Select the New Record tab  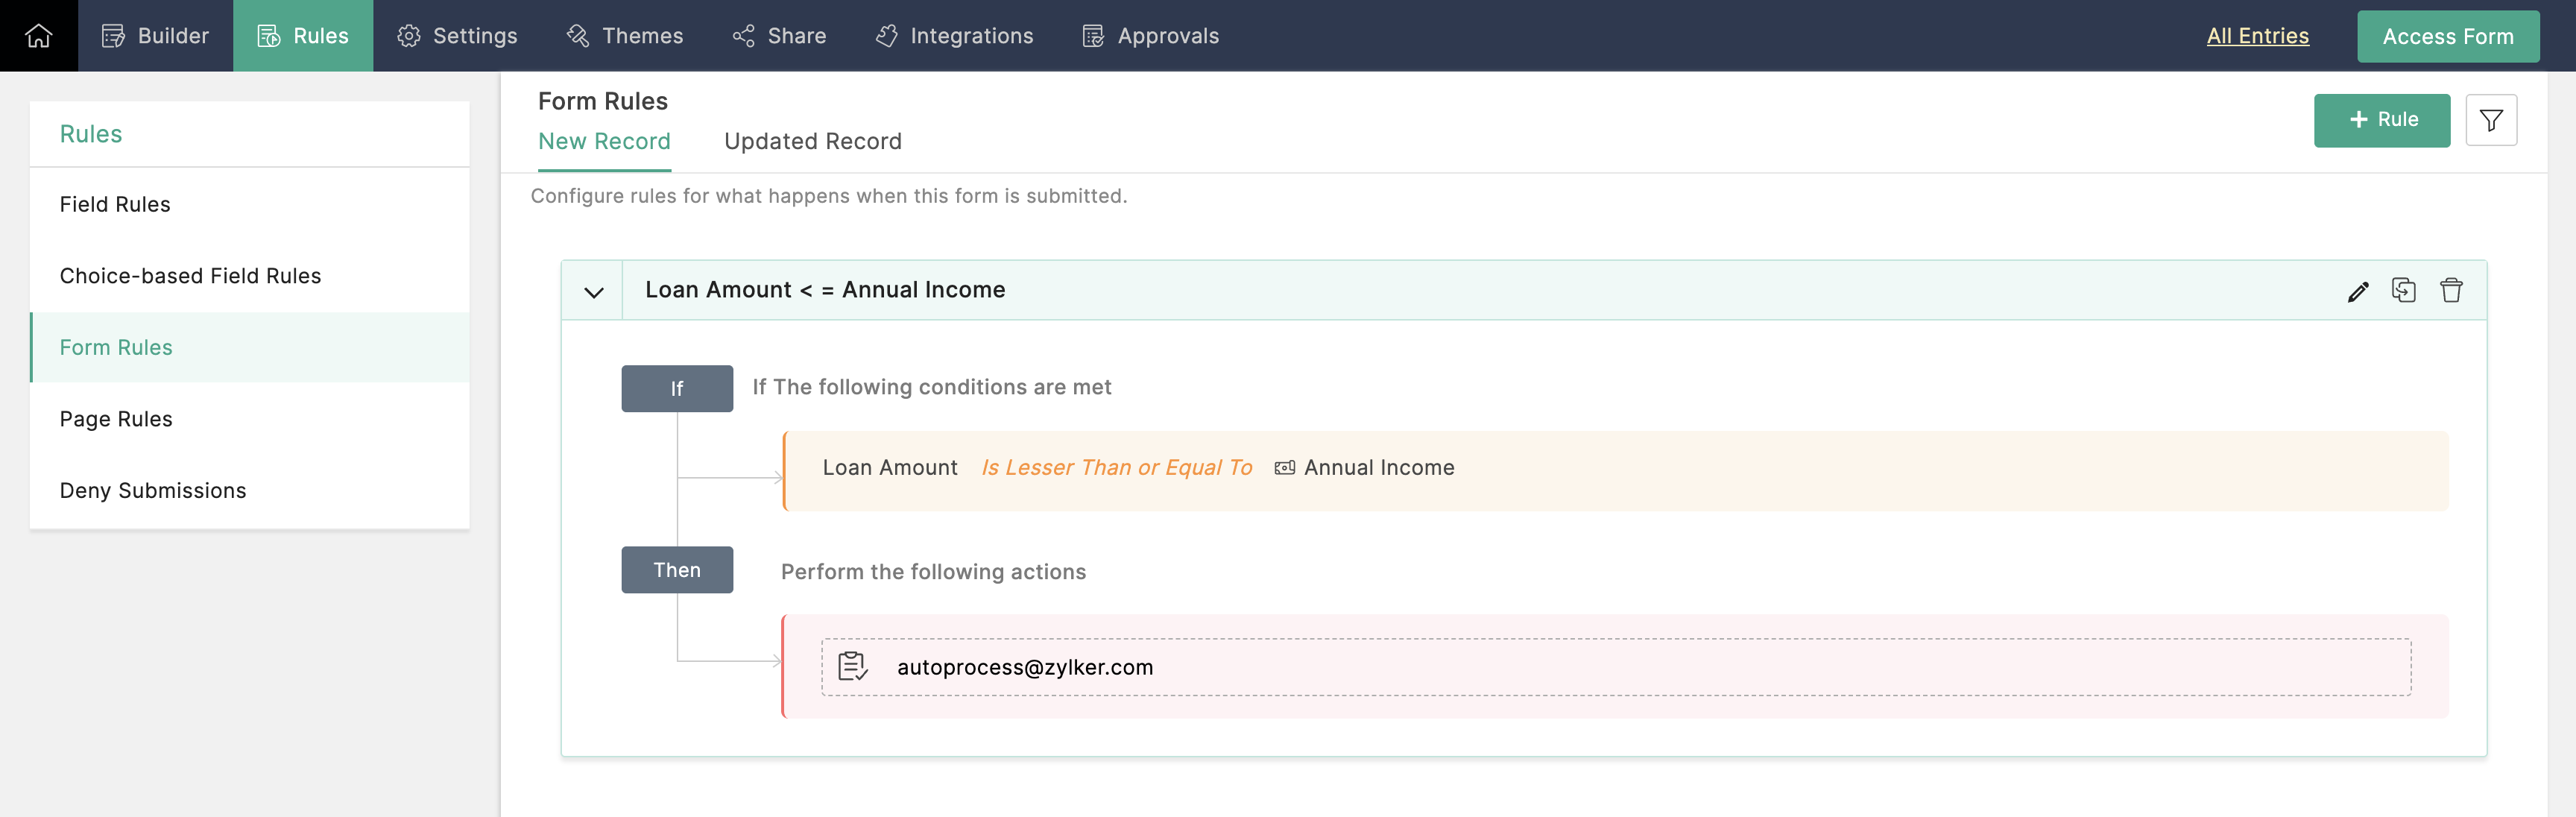[x=604, y=142]
